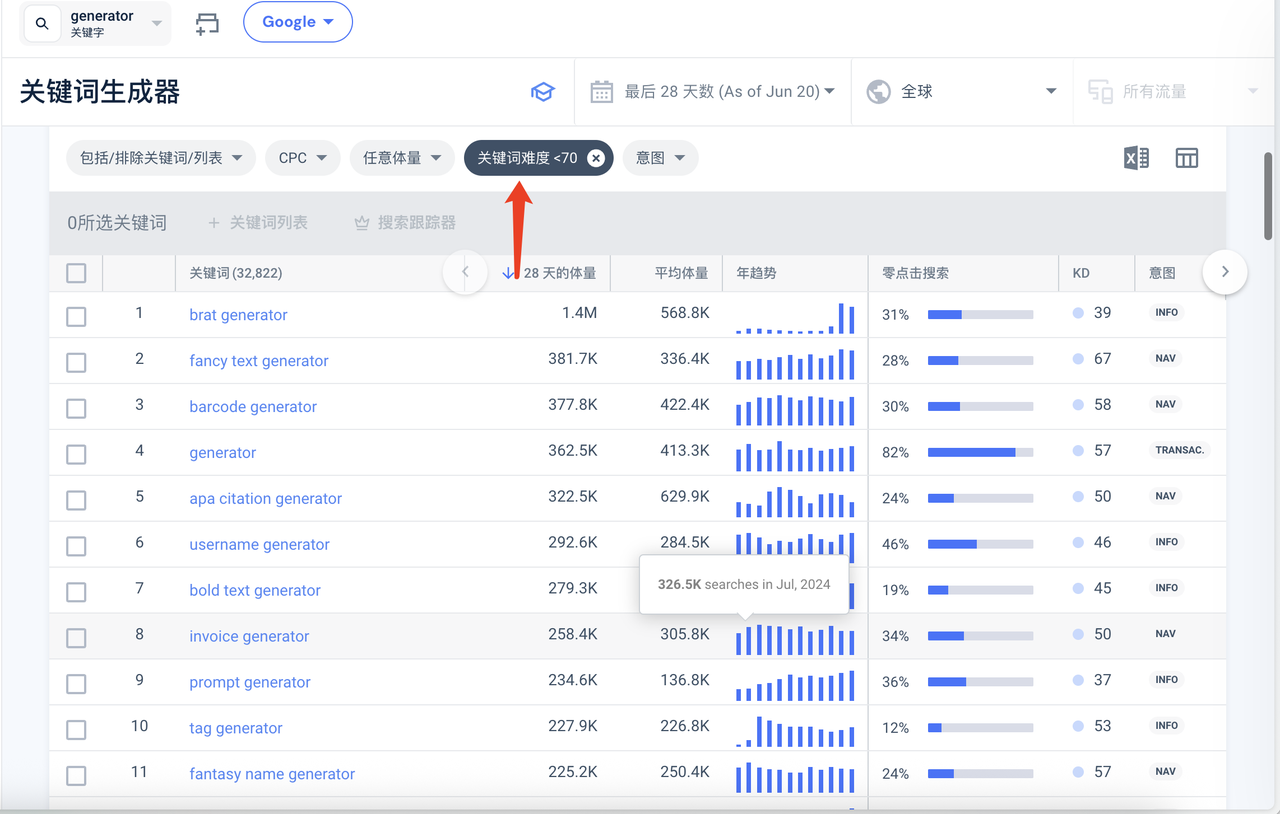Open the date range 最后 28 天数 picker
1280x814 pixels.
[x=712, y=92]
